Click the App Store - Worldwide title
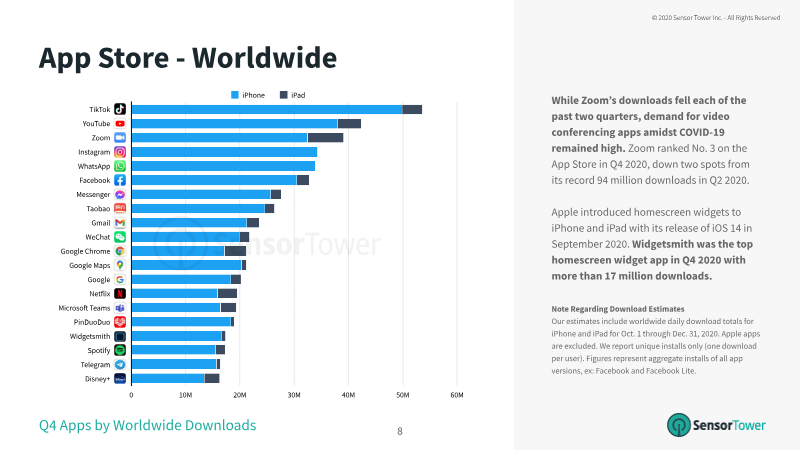This screenshot has width=800, height=450. click(x=188, y=58)
